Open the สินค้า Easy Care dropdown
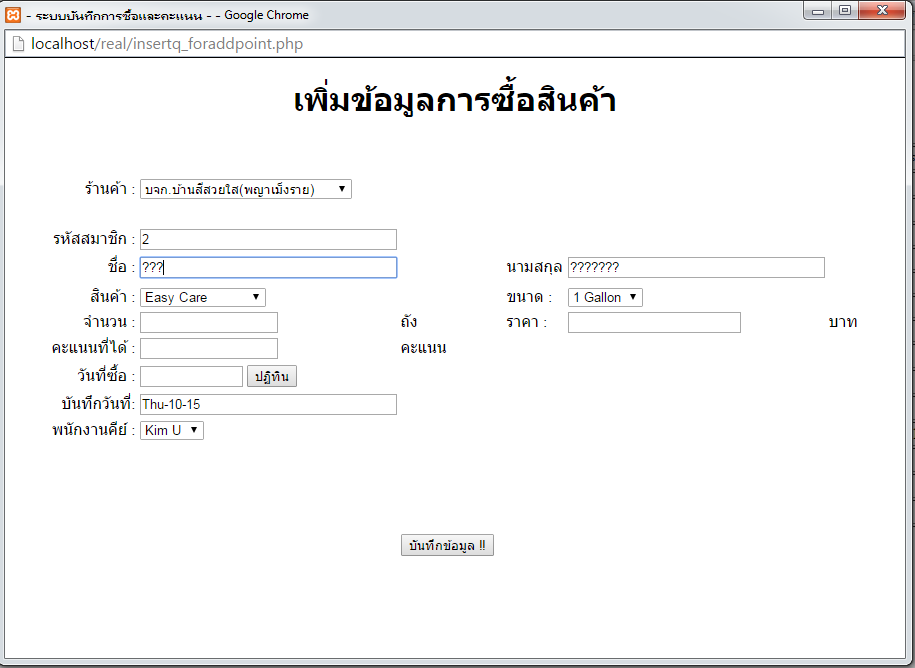The height and width of the screenshot is (668, 915). (202, 298)
